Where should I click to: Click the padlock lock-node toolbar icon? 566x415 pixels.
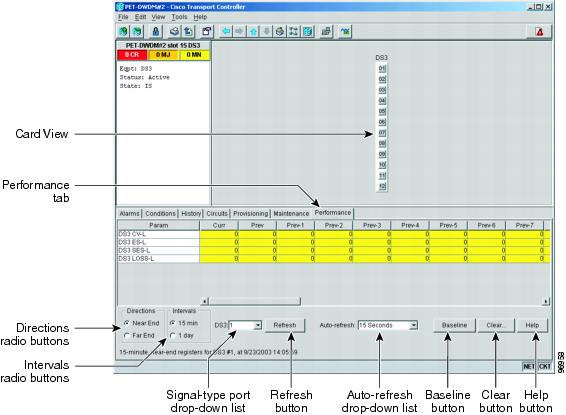pos(156,31)
